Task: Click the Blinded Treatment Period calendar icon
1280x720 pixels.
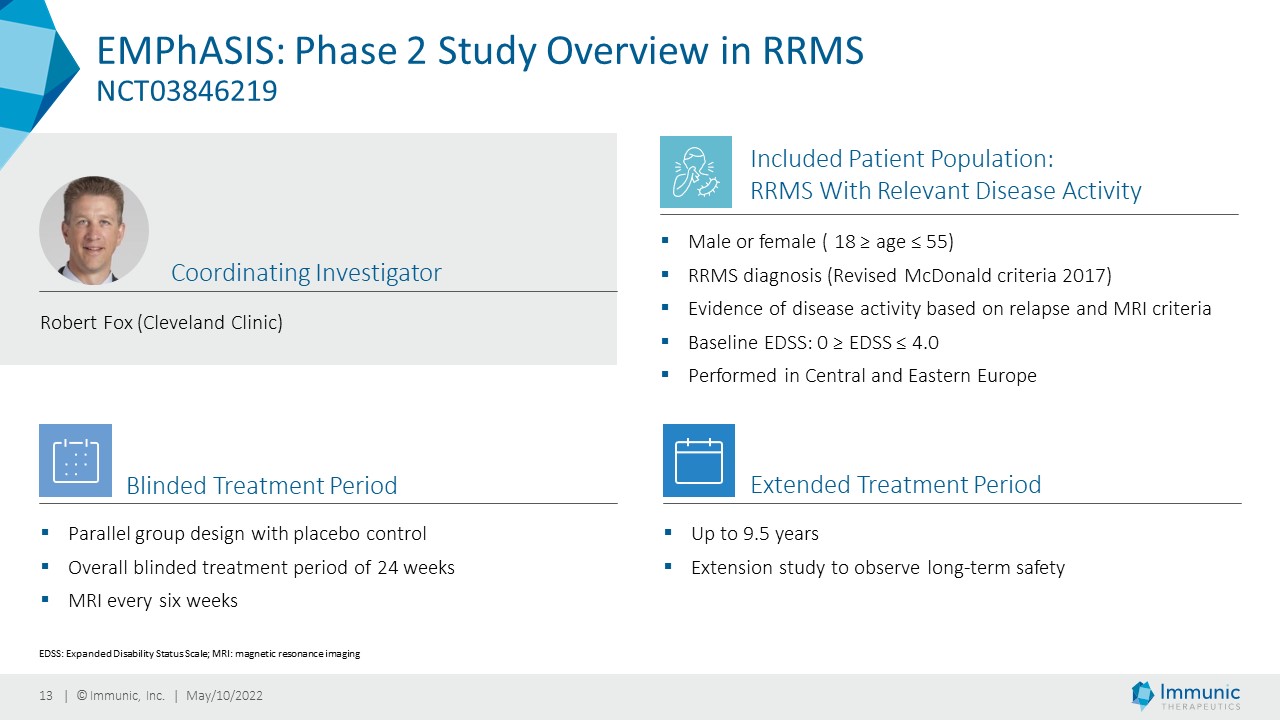Action: click(x=75, y=460)
